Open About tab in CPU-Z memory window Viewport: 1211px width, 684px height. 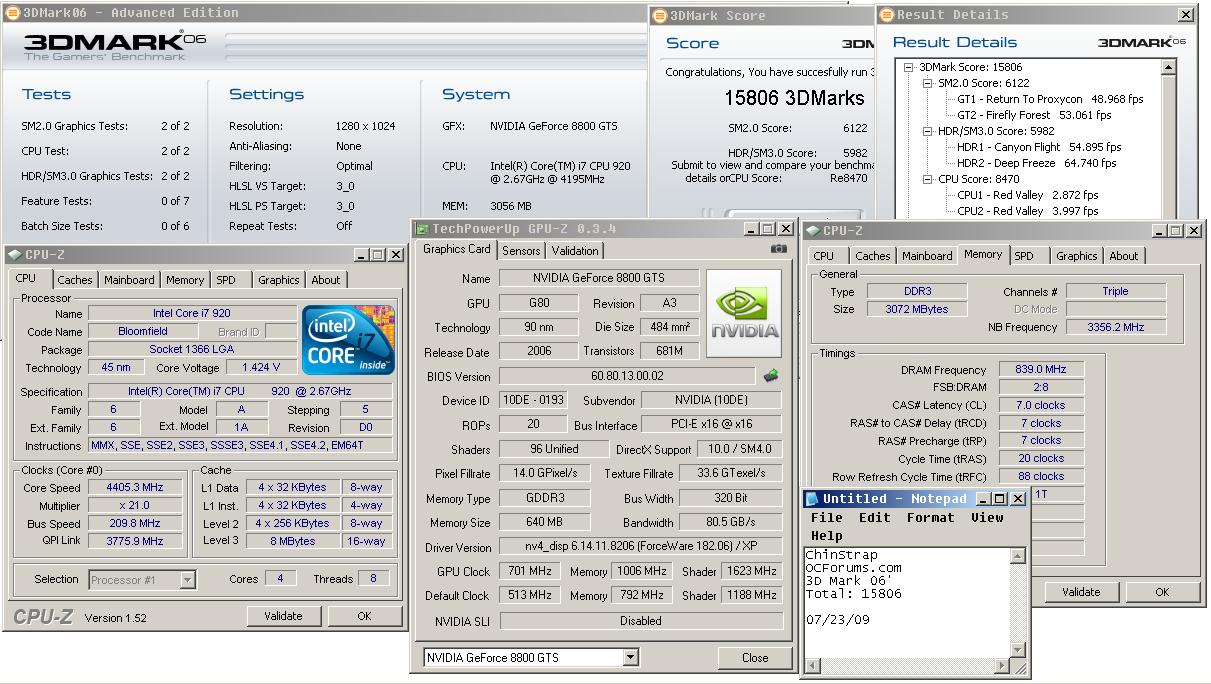coord(1124,256)
